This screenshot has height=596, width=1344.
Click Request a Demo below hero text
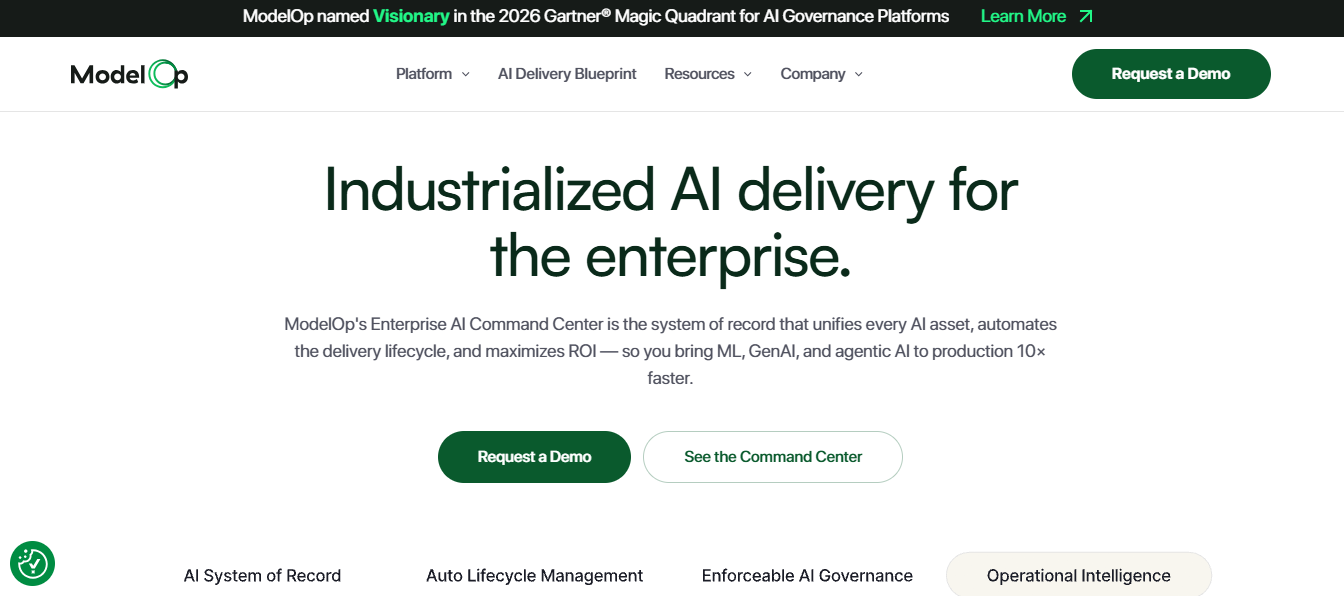tap(534, 457)
